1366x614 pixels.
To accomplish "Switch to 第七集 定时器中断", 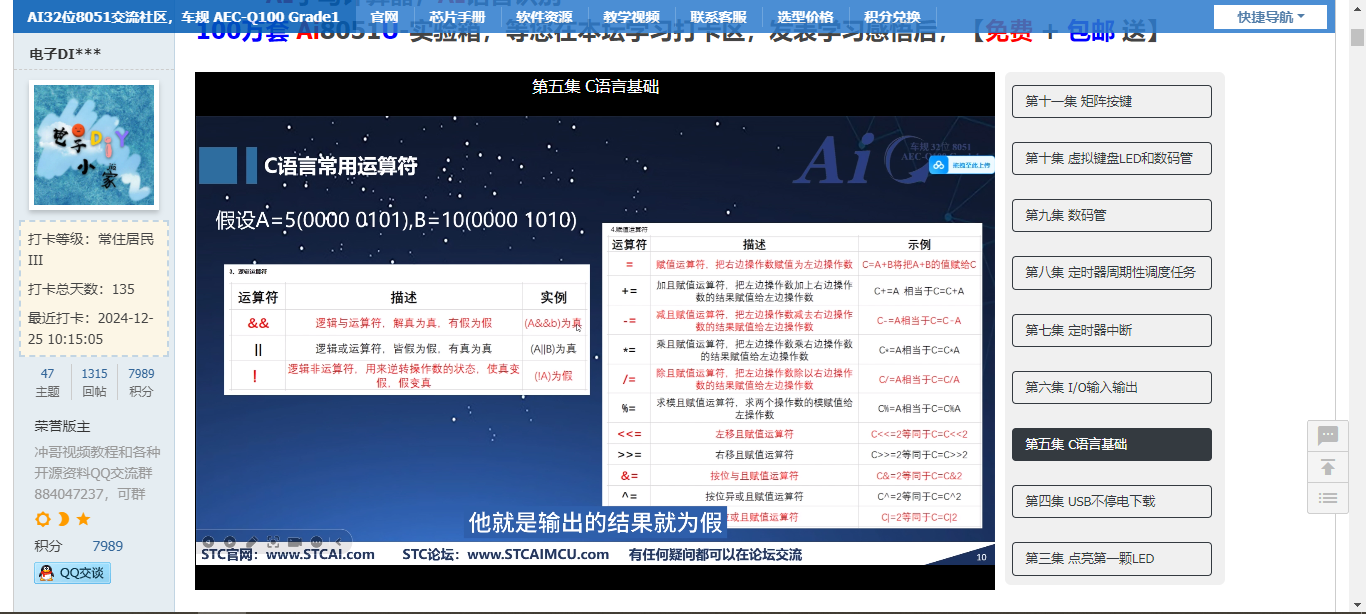I will point(1112,330).
